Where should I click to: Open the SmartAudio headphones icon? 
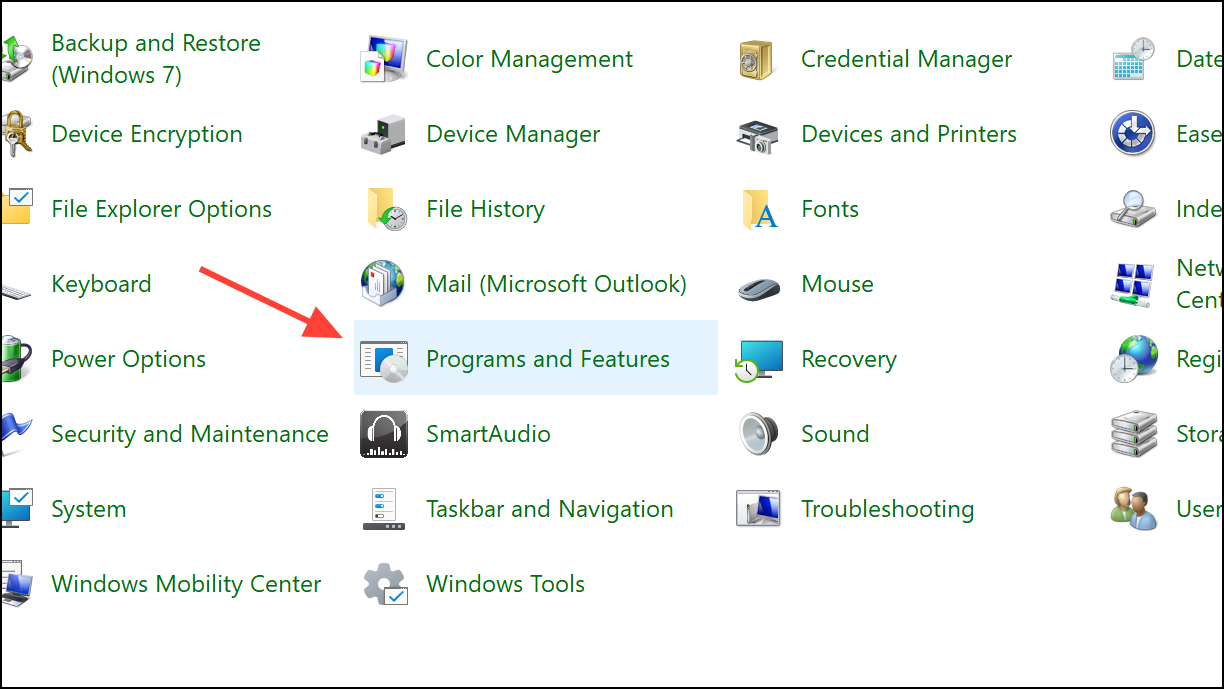(x=384, y=434)
